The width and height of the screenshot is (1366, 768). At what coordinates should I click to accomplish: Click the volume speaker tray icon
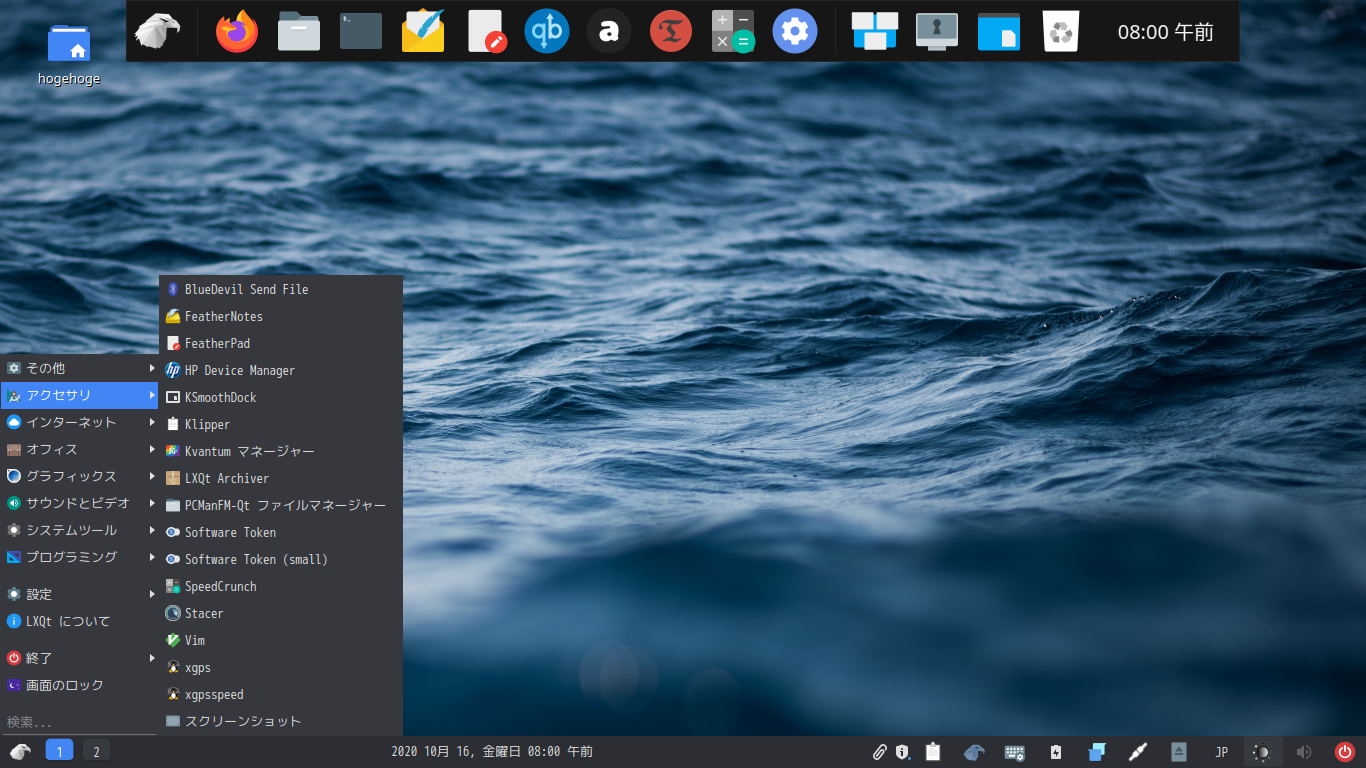tap(1304, 752)
